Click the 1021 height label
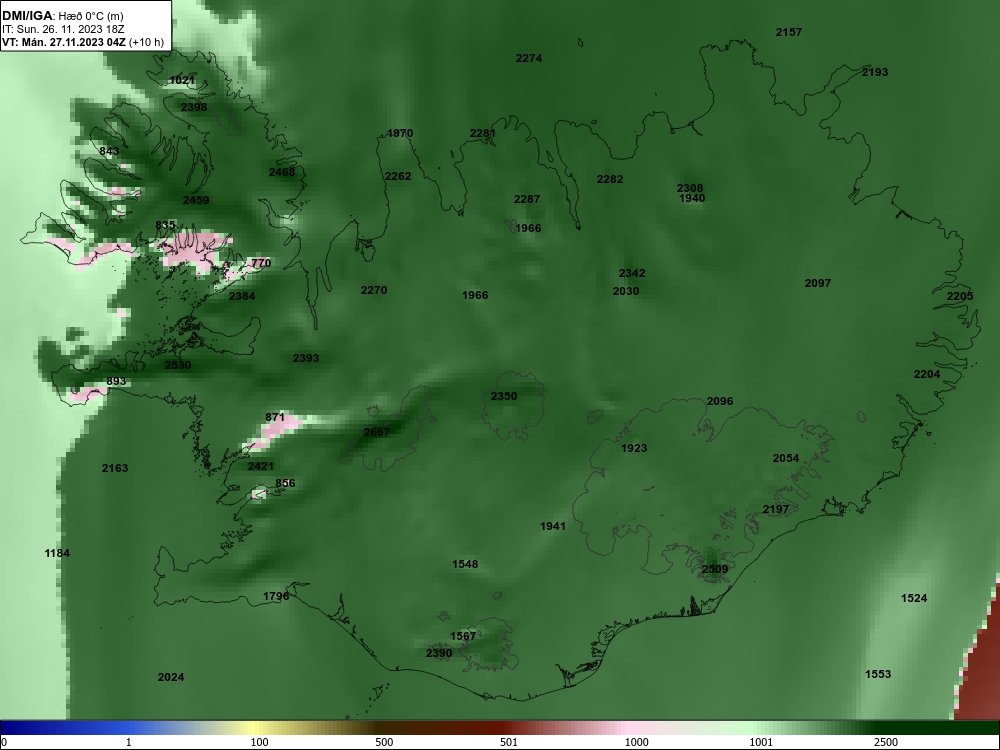The width and height of the screenshot is (1000, 750). click(182, 80)
